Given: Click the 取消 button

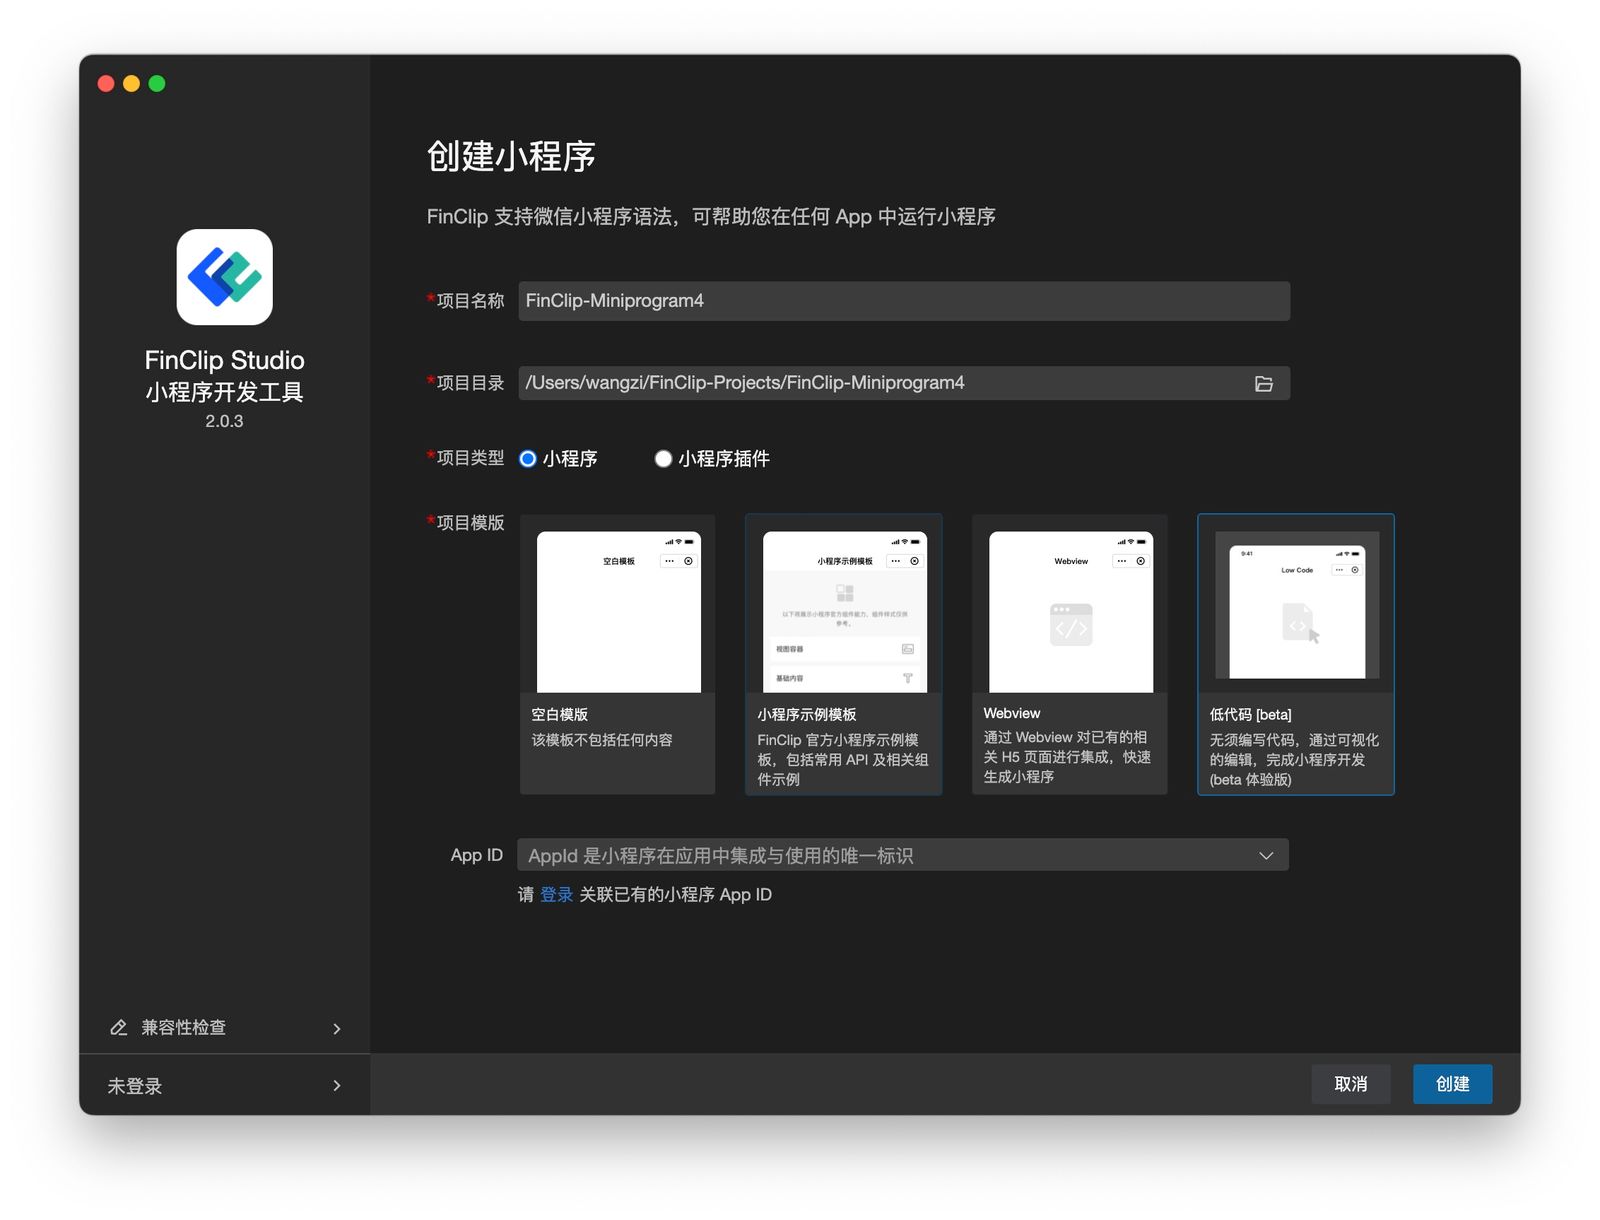Looking at the screenshot, I should (1351, 1084).
